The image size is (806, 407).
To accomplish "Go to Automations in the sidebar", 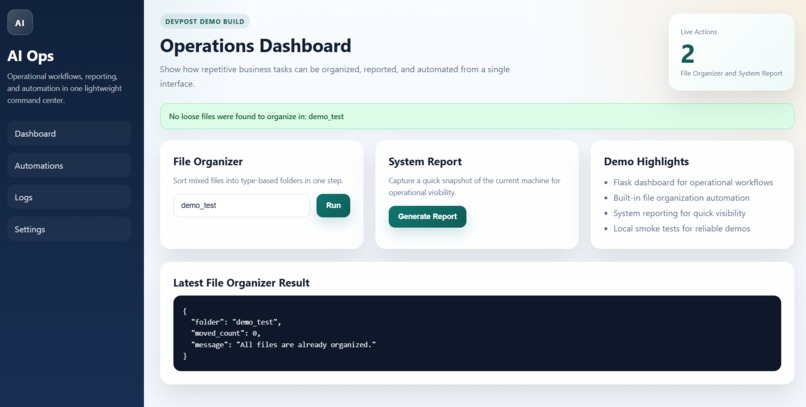I will [x=69, y=165].
